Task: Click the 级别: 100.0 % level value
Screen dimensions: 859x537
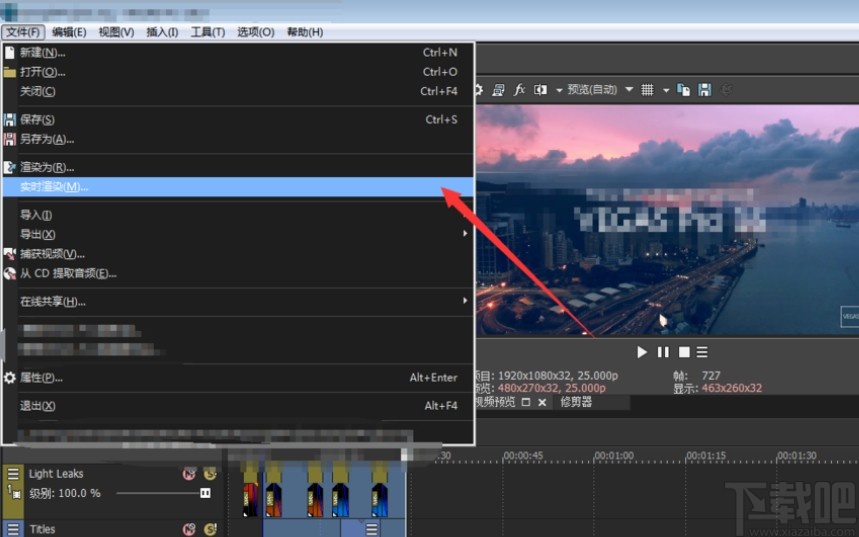Action: tap(65, 493)
